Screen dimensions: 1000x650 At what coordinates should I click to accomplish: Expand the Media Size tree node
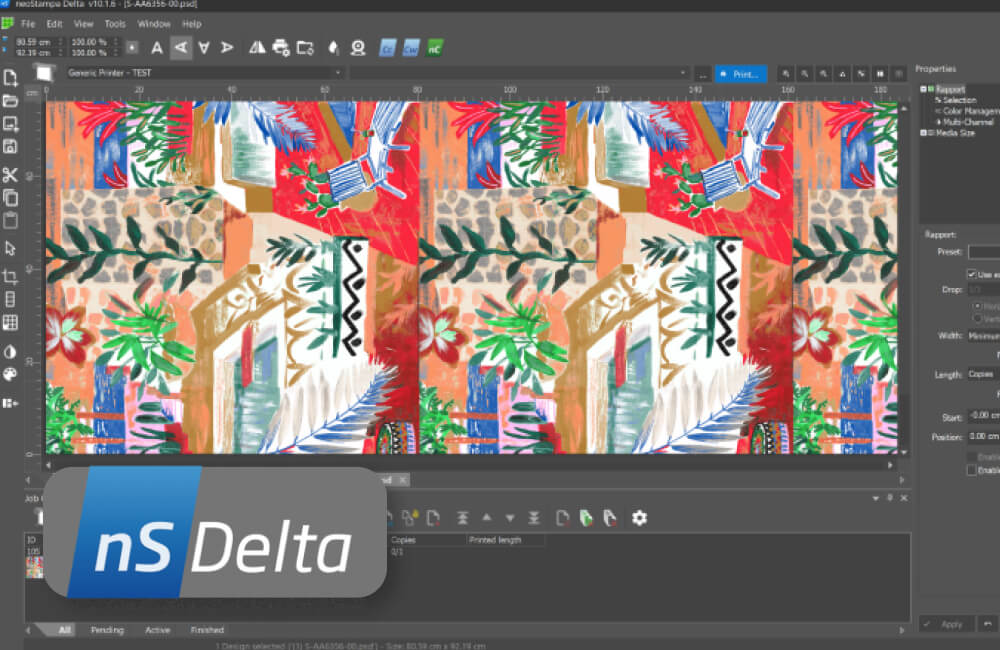(923, 133)
